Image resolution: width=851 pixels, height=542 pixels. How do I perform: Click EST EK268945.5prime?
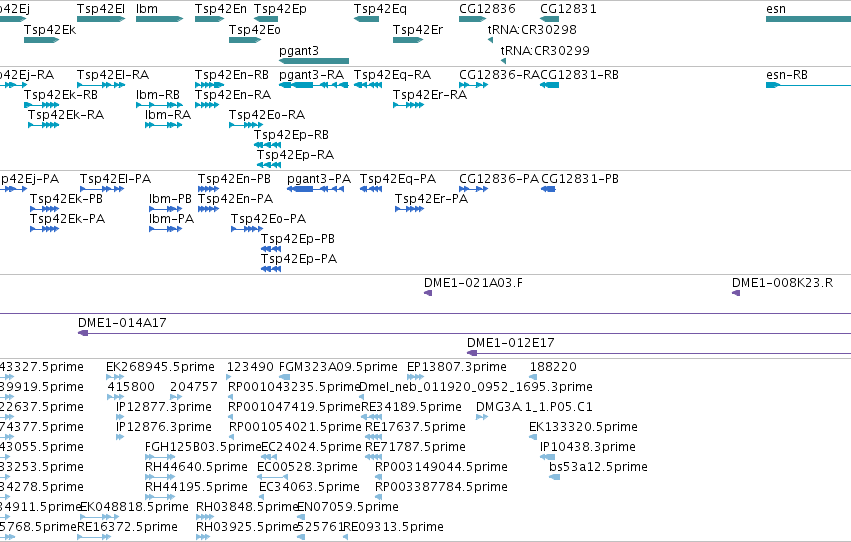click(x=115, y=377)
